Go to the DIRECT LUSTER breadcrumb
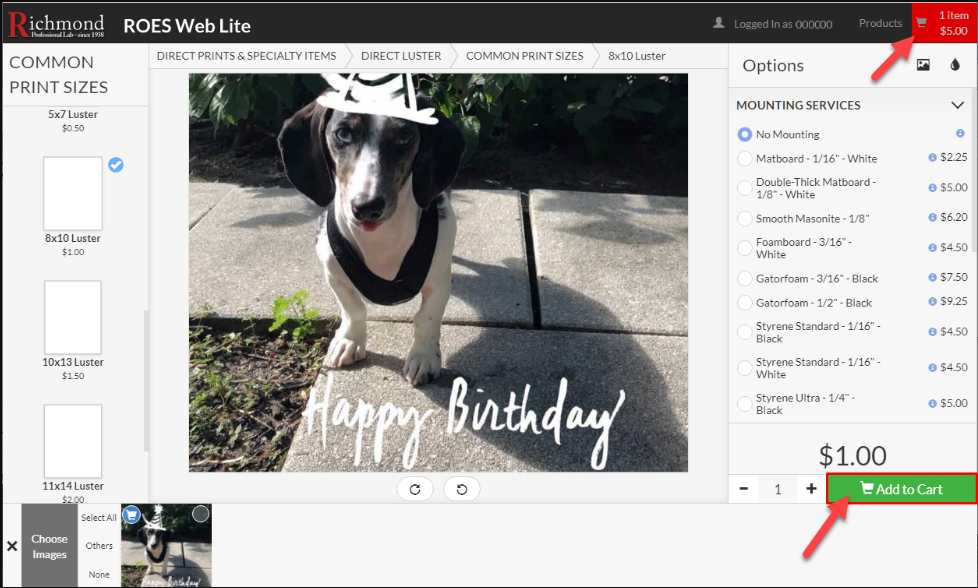978x588 pixels. [x=401, y=56]
